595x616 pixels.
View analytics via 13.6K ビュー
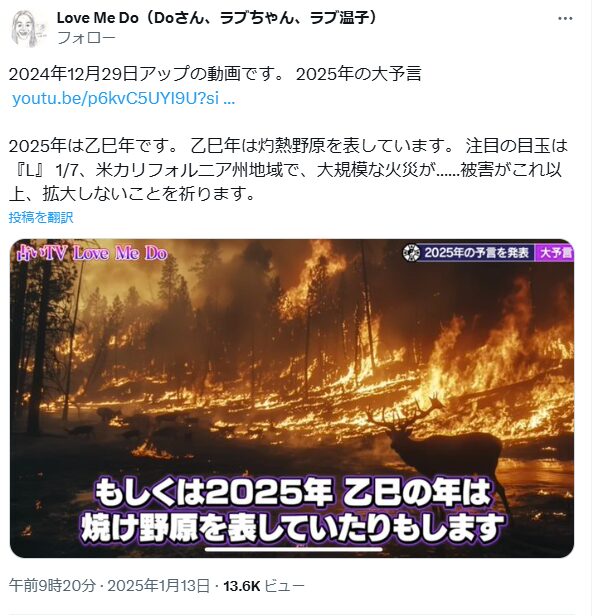pos(264,586)
